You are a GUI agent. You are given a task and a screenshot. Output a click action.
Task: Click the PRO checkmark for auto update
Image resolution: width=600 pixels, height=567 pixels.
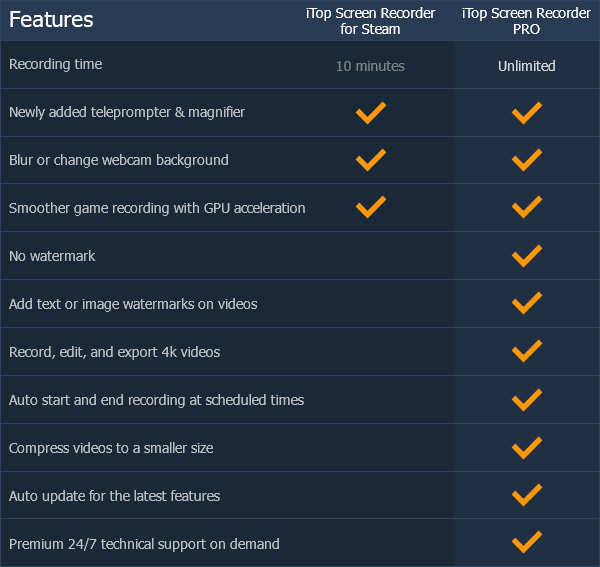pos(527,495)
